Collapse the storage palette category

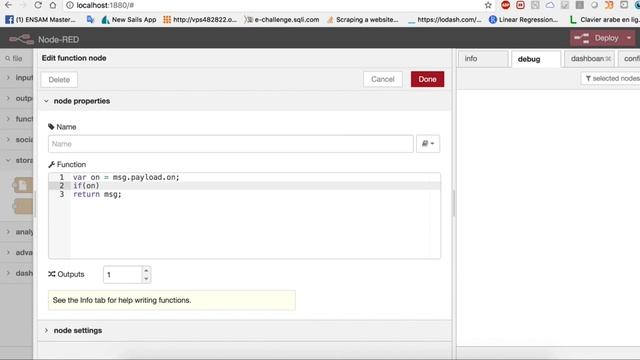pyautogui.click(x=17, y=160)
